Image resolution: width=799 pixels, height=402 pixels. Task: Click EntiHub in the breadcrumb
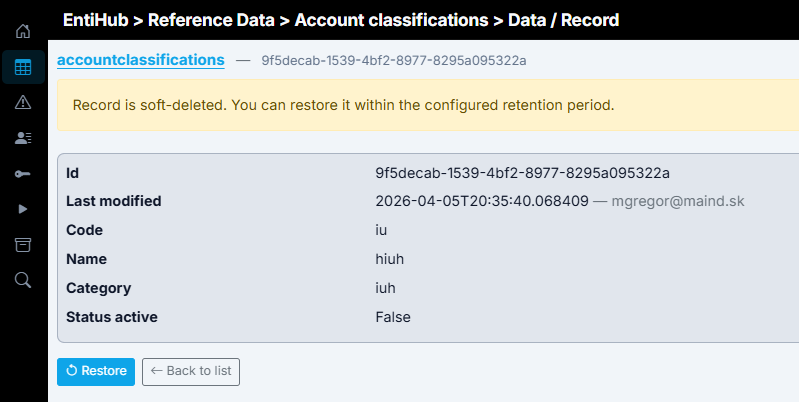click(x=96, y=20)
